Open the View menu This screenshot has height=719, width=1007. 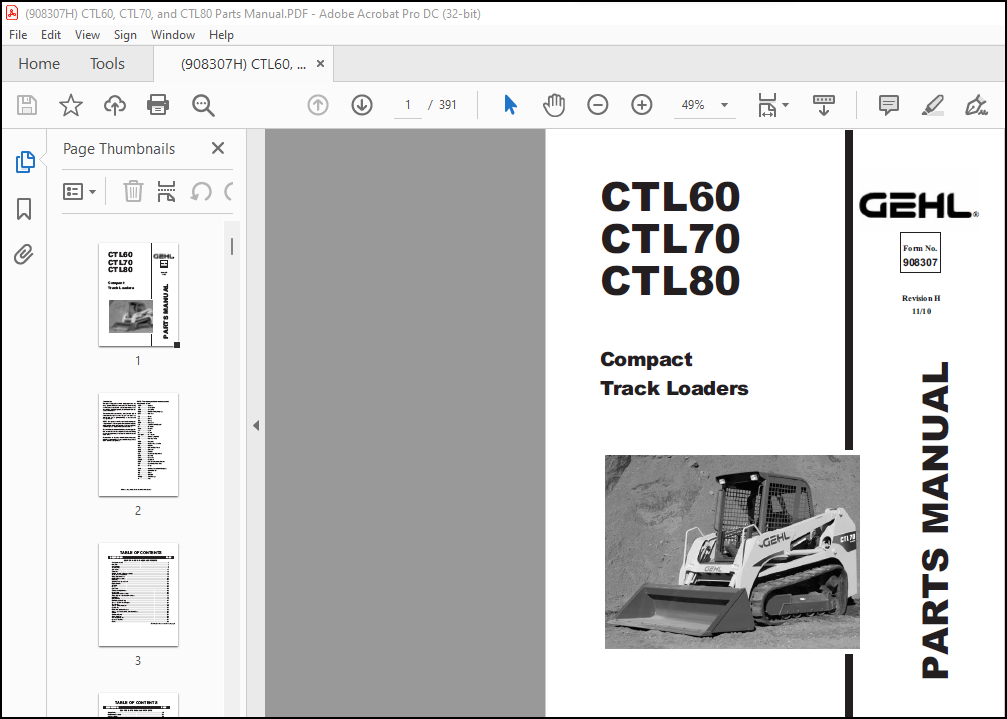[87, 35]
